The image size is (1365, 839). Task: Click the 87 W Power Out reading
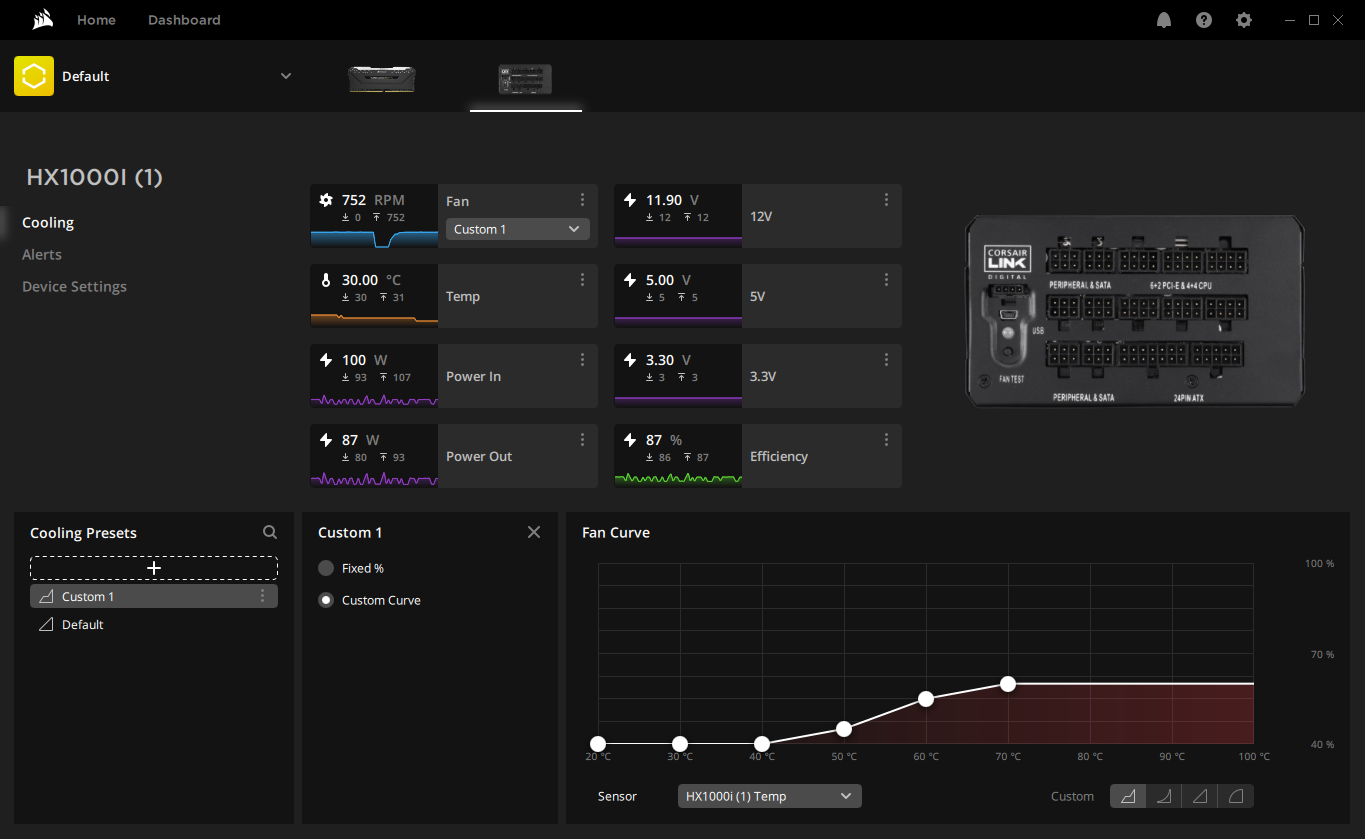(361, 440)
